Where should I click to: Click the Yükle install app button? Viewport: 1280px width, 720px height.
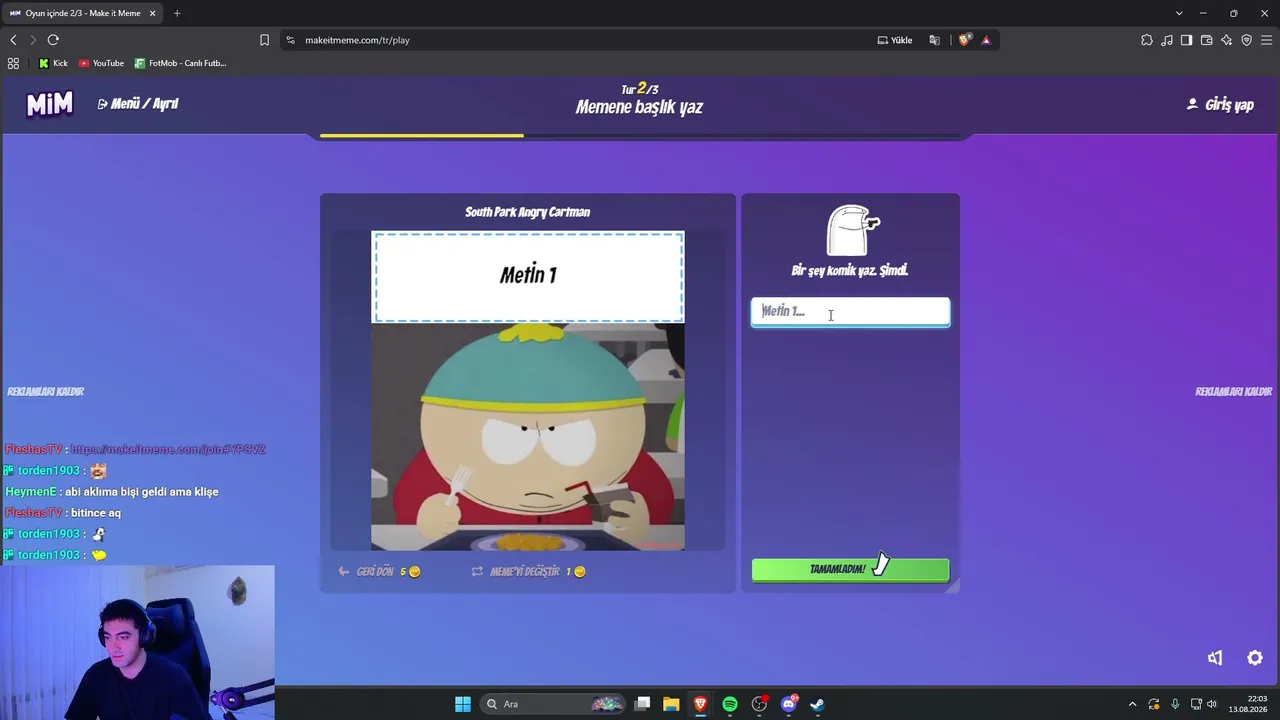[x=895, y=40]
